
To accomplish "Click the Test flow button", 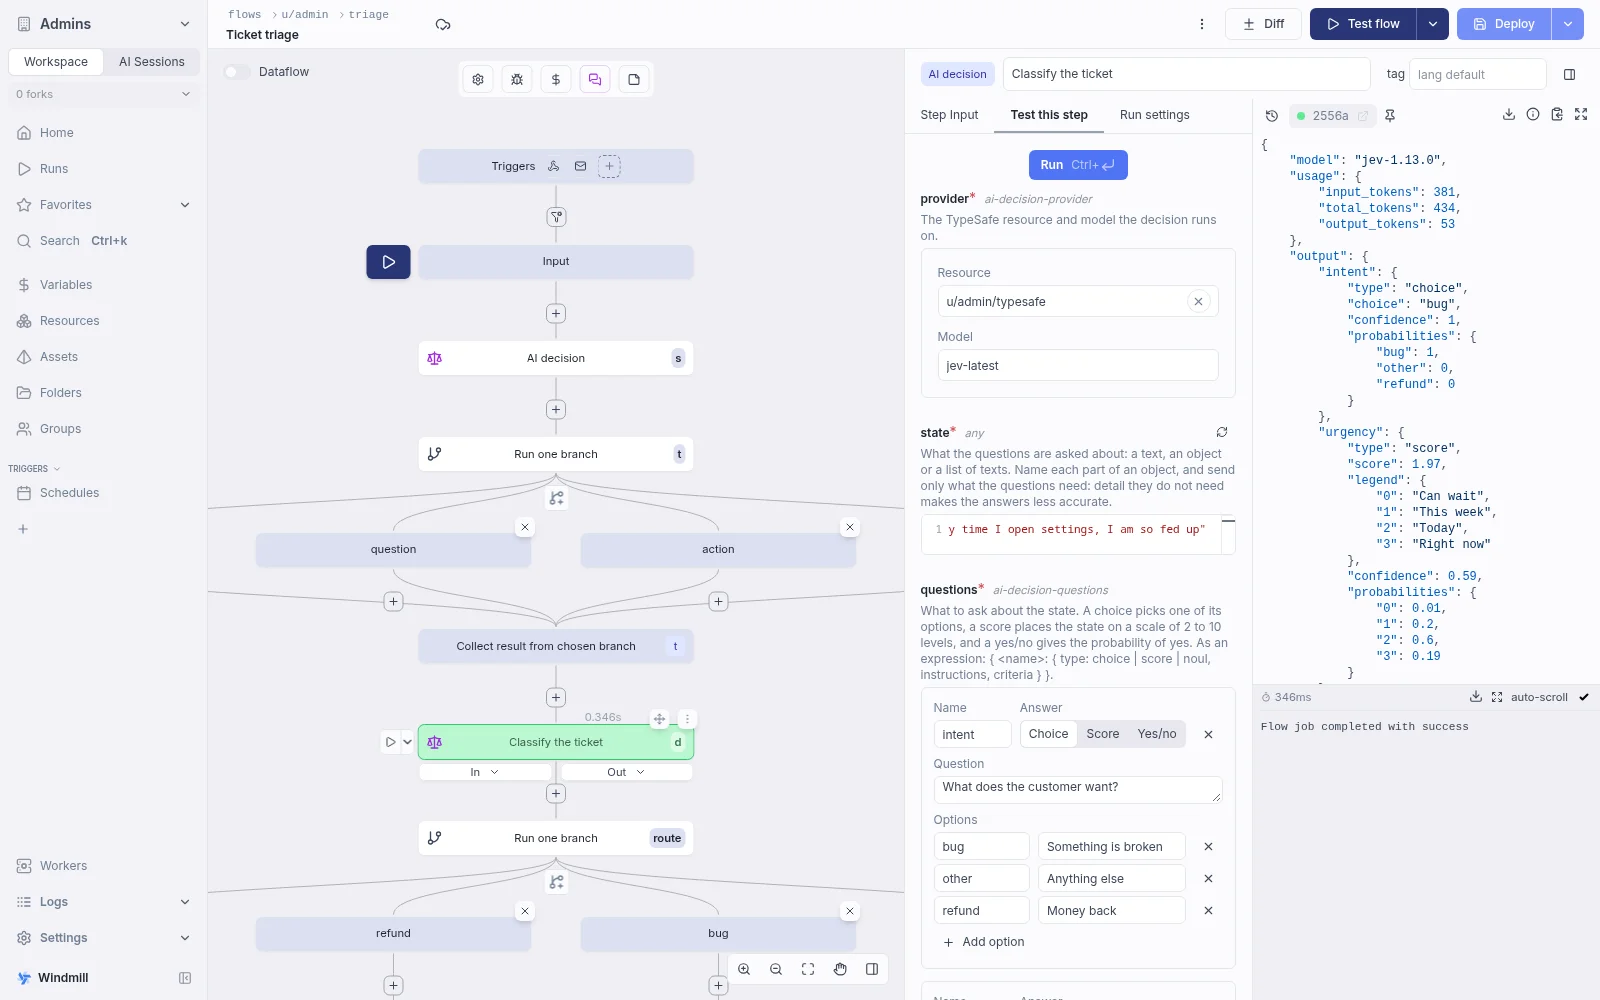I will [x=1363, y=24].
